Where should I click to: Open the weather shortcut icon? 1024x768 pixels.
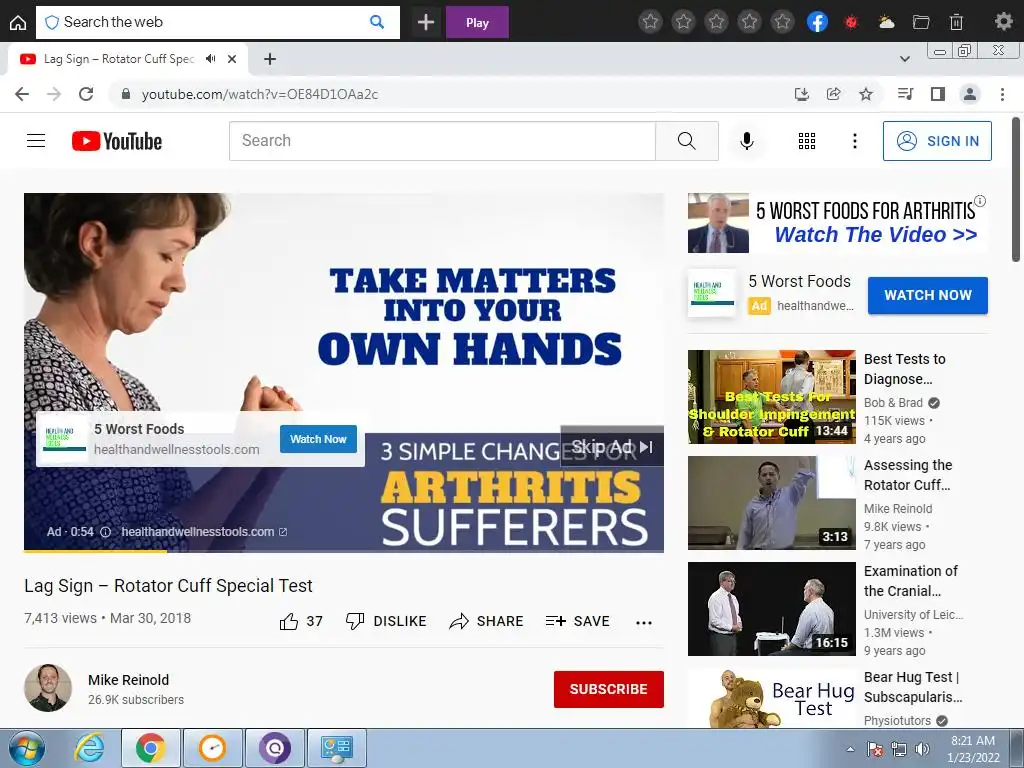(886, 22)
